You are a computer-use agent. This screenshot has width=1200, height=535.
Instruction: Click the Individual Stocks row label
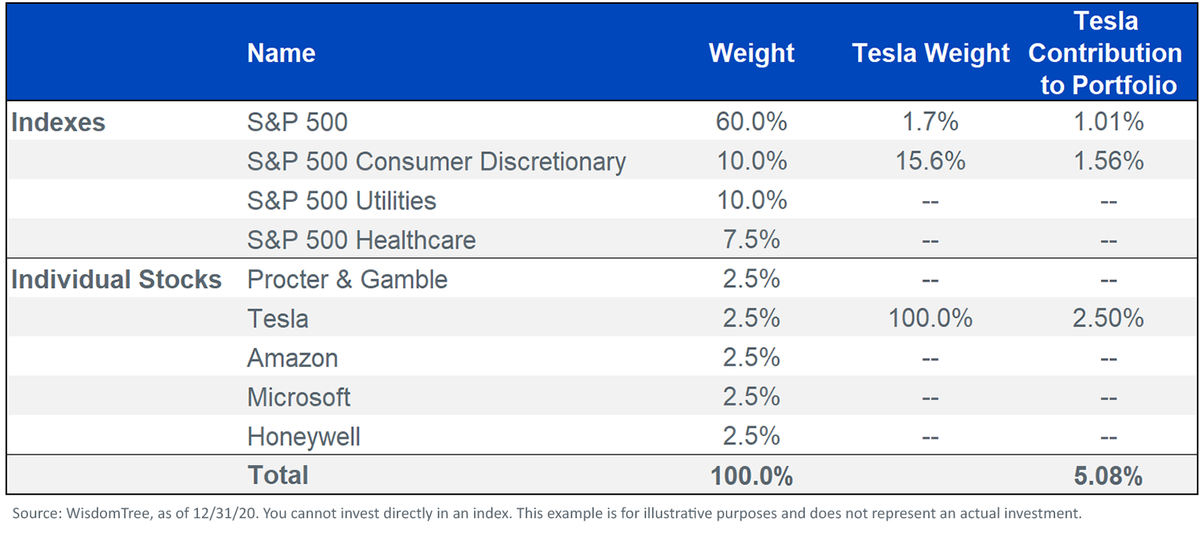tap(116, 279)
